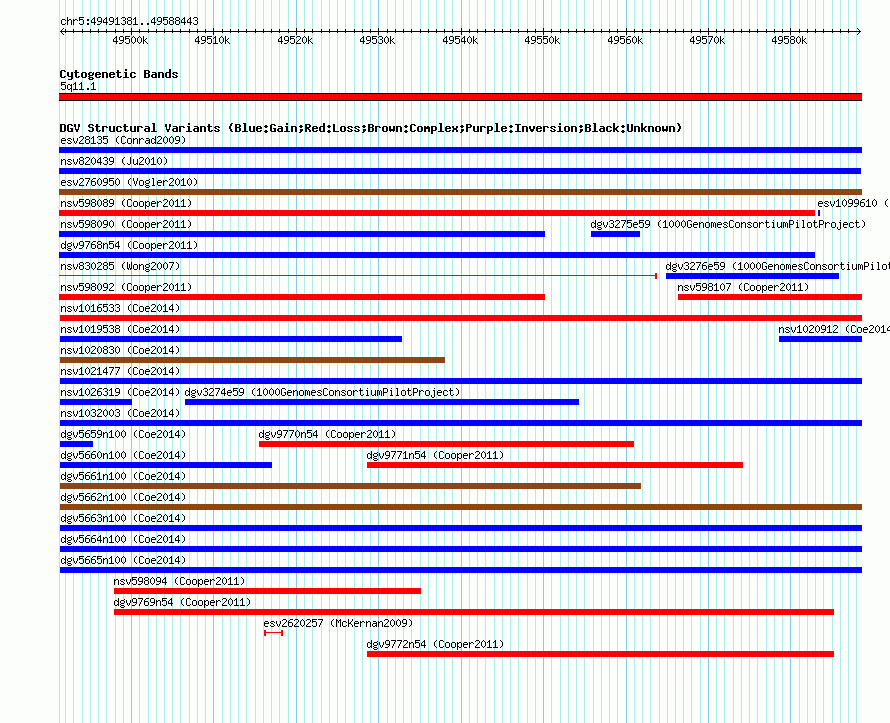Image resolution: width=890 pixels, height=723 pixels.
Task: Open the dgv9768n54 (Cooper2011) variant label
Action: (129, 245)
